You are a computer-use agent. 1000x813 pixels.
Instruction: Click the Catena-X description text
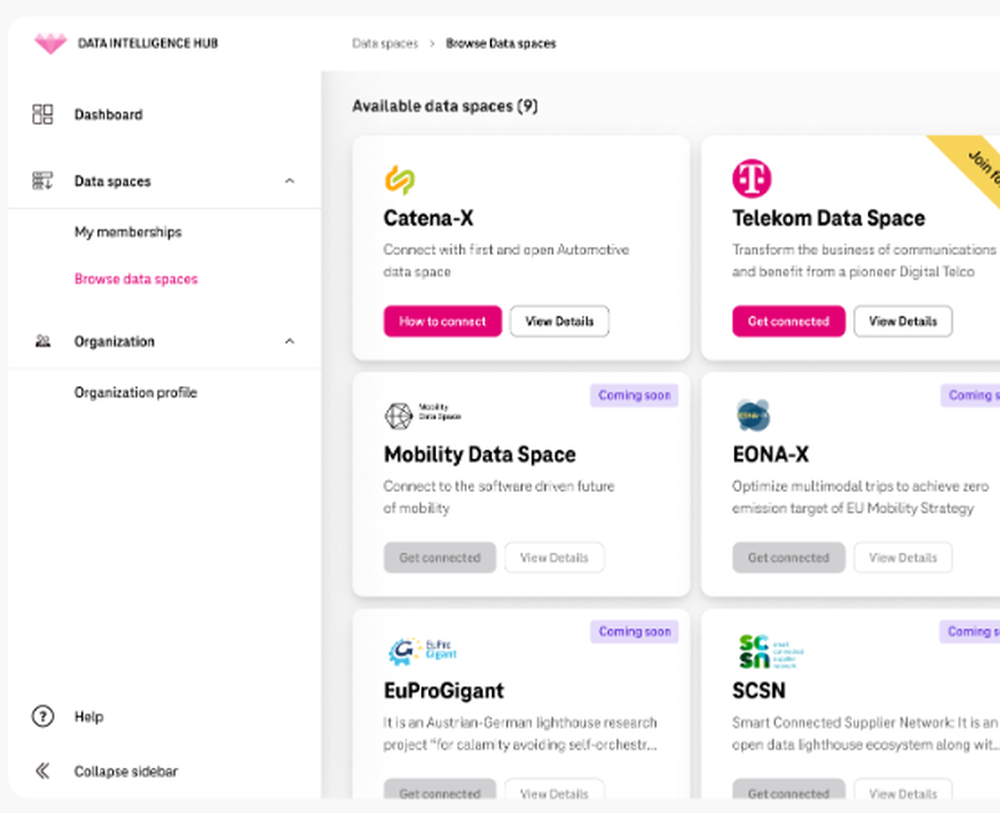(x=506, y=261)
